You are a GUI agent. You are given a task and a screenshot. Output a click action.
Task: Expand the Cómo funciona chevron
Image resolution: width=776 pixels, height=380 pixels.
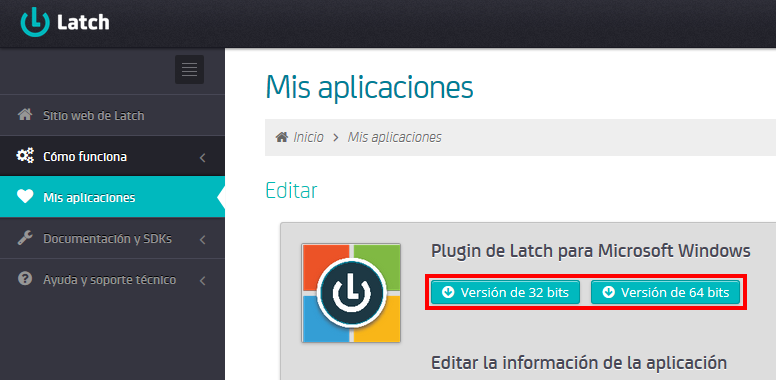202,158
